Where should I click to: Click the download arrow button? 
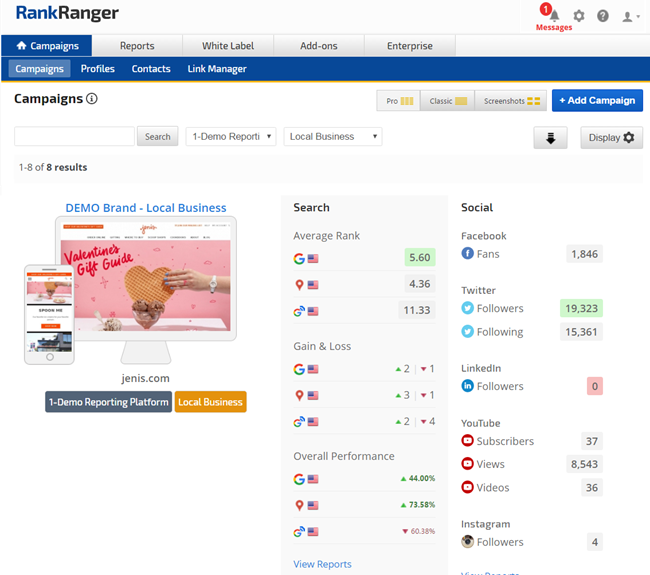tap(550, 138)
